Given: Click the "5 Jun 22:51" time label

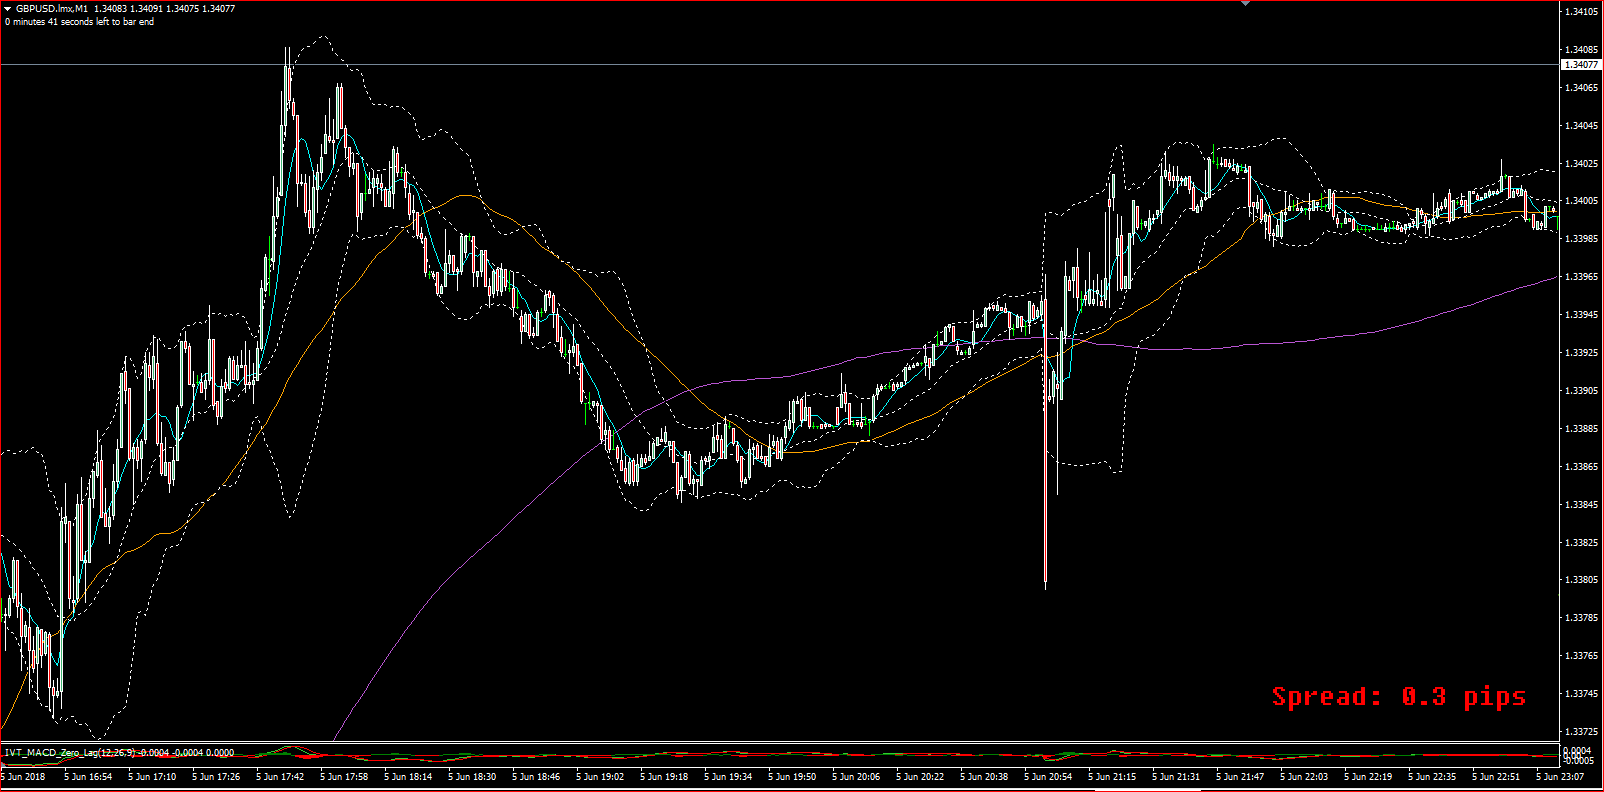Looking at the screenshot, I should pos(1496,777).
